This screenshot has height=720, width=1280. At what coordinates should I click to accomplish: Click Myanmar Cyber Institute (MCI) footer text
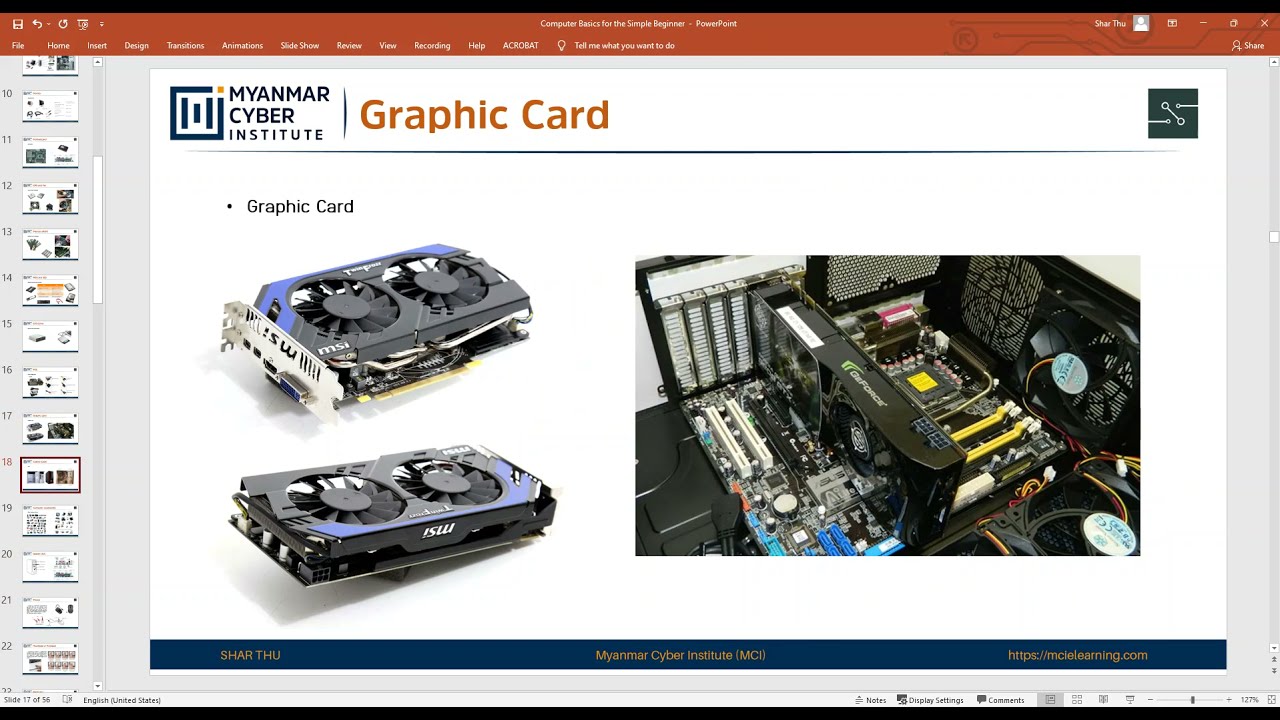click(680, 655)
